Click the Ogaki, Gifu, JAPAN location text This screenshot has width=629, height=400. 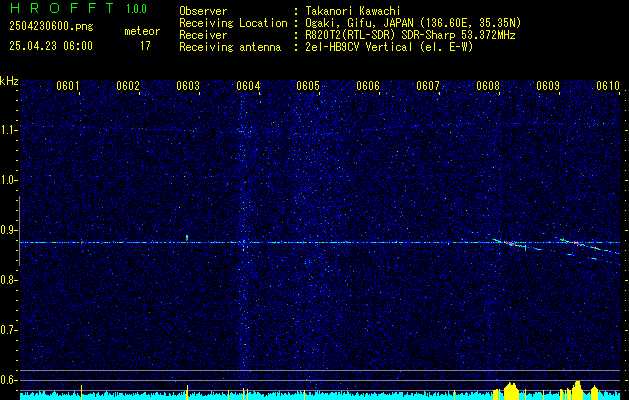pos(413,23)
